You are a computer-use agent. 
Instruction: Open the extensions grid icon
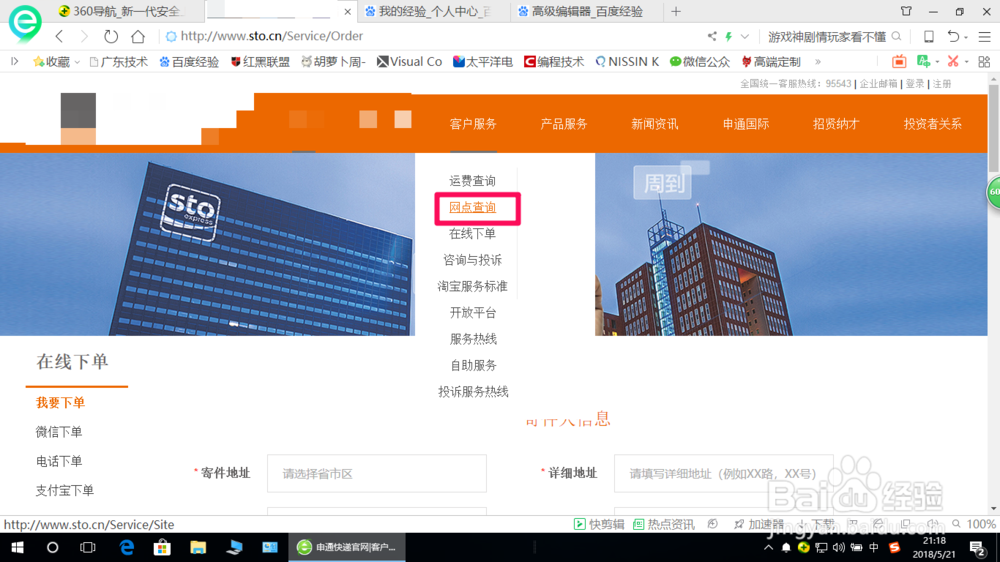coord(984,61)
